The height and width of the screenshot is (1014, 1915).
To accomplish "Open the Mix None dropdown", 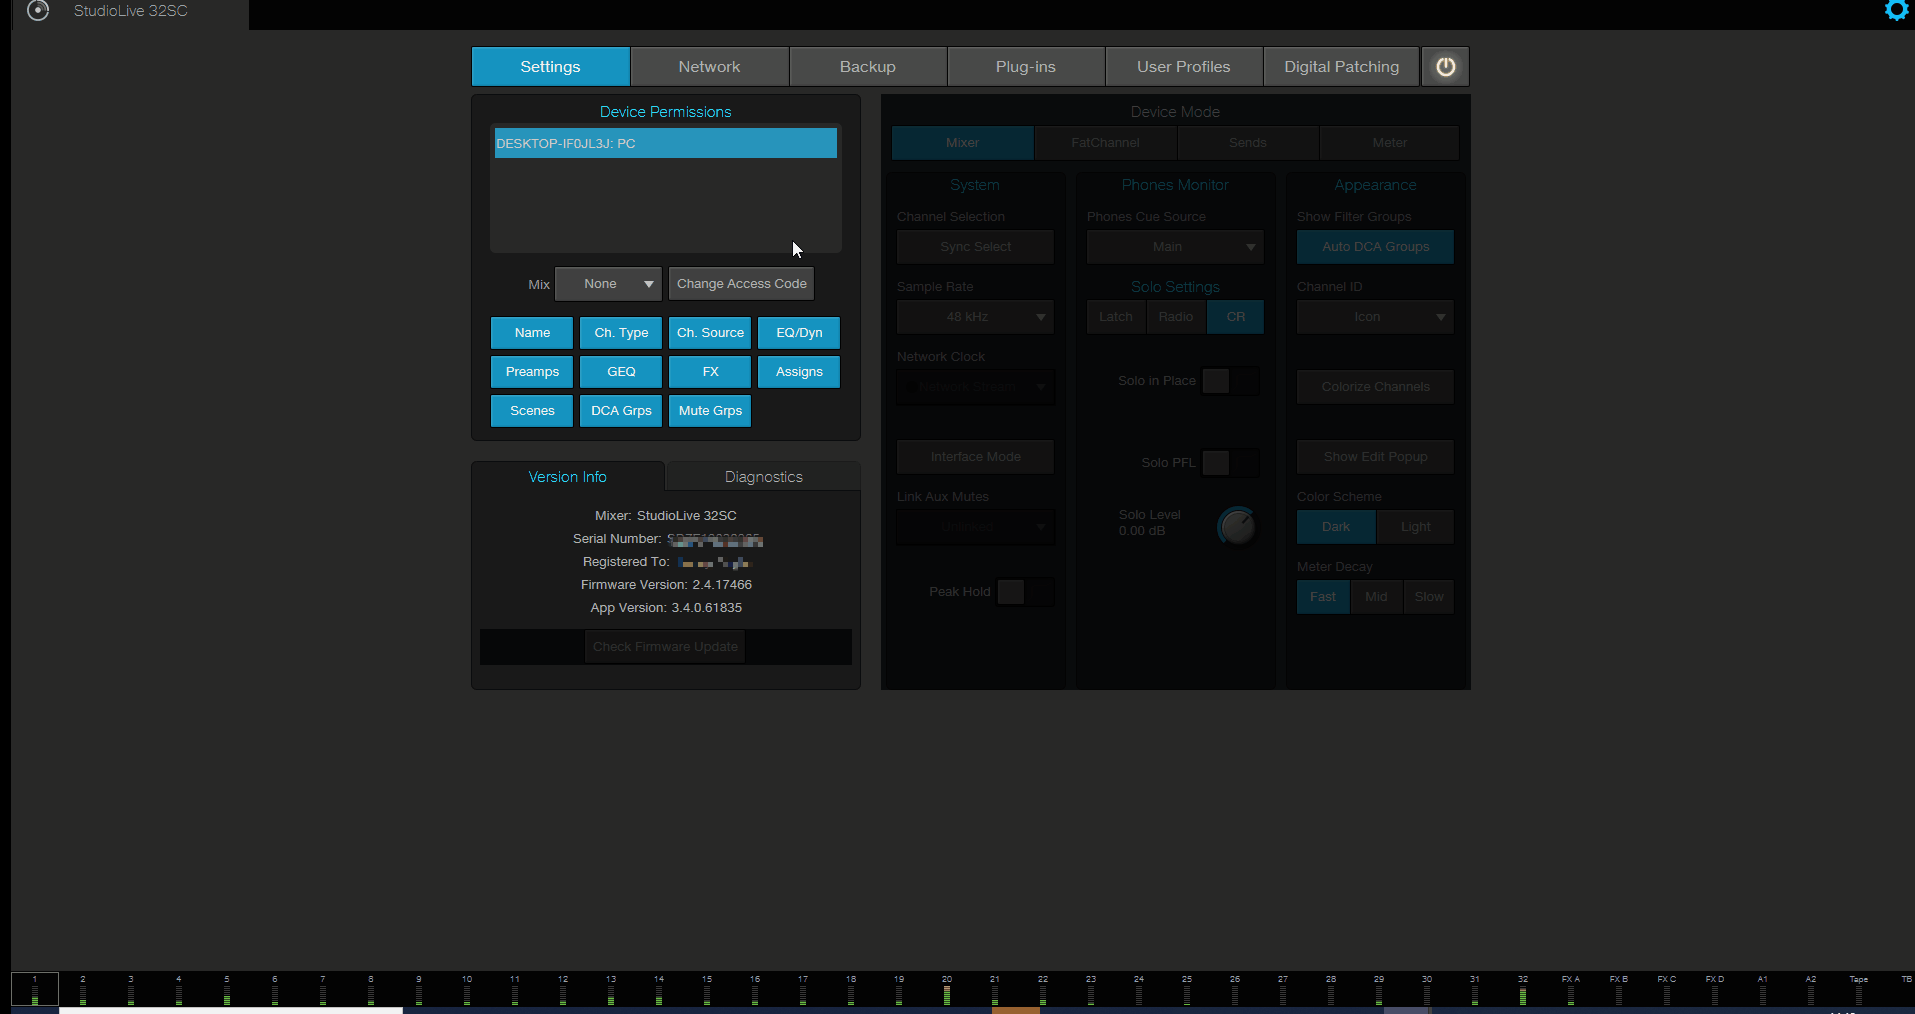I will tap(608, 284).
